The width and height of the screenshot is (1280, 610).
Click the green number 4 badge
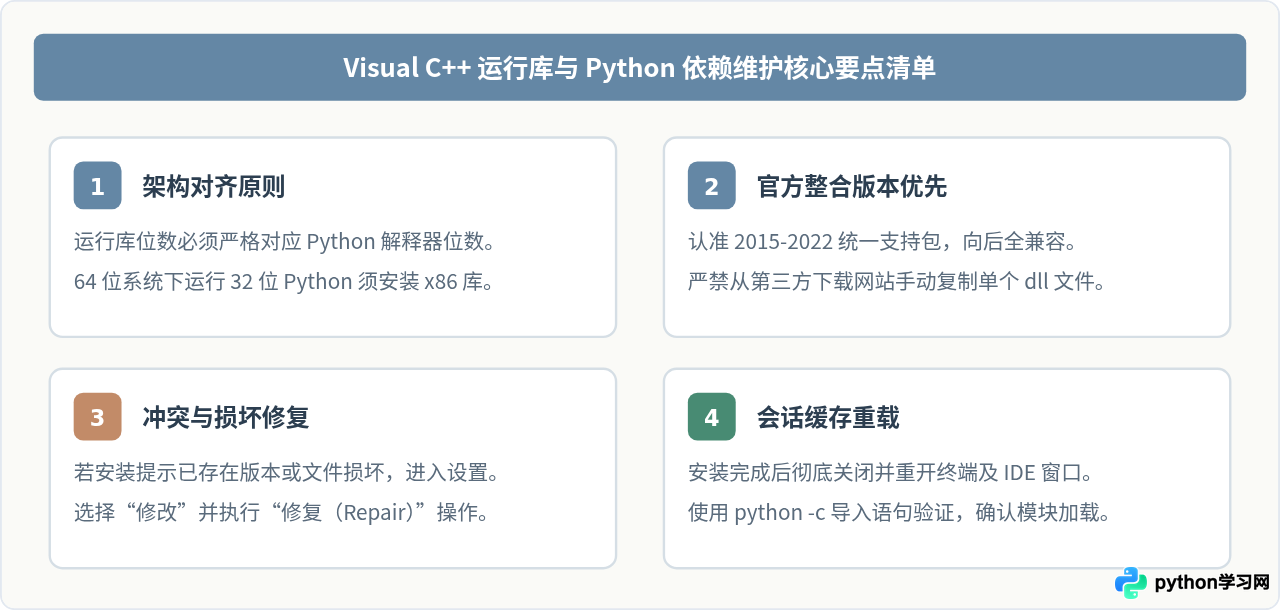coord(711,417)
